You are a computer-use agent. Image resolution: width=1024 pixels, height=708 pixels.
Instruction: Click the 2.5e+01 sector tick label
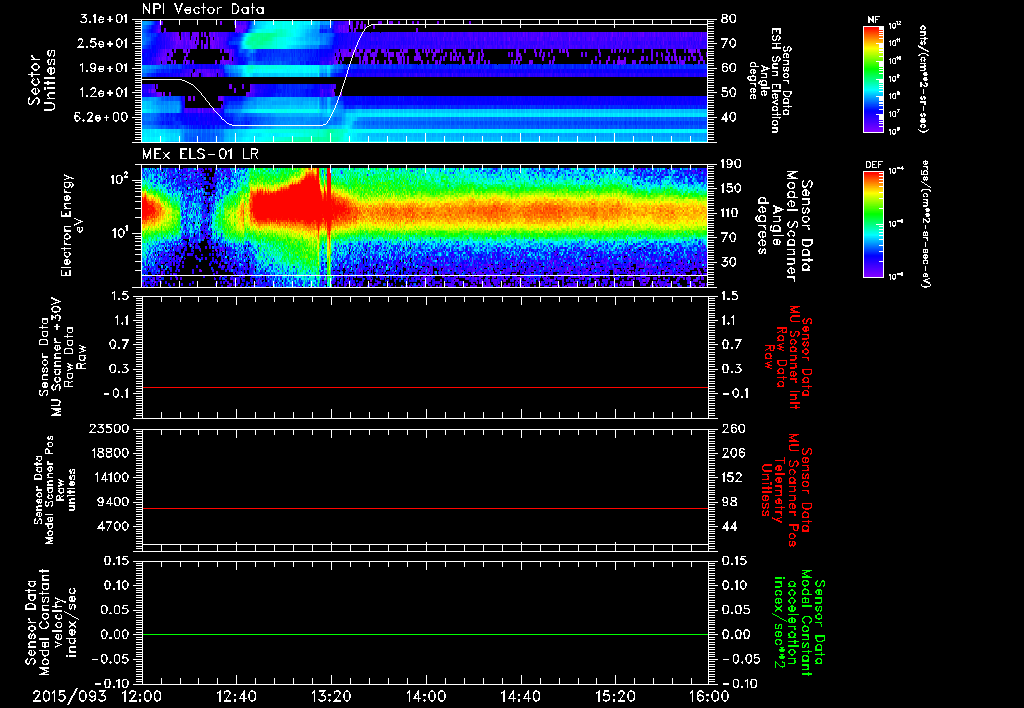(104, 43)
